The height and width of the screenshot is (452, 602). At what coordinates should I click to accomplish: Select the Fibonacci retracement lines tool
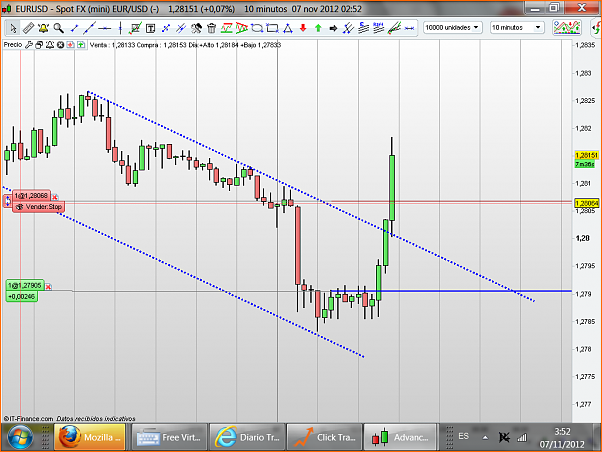click(364, 28)
